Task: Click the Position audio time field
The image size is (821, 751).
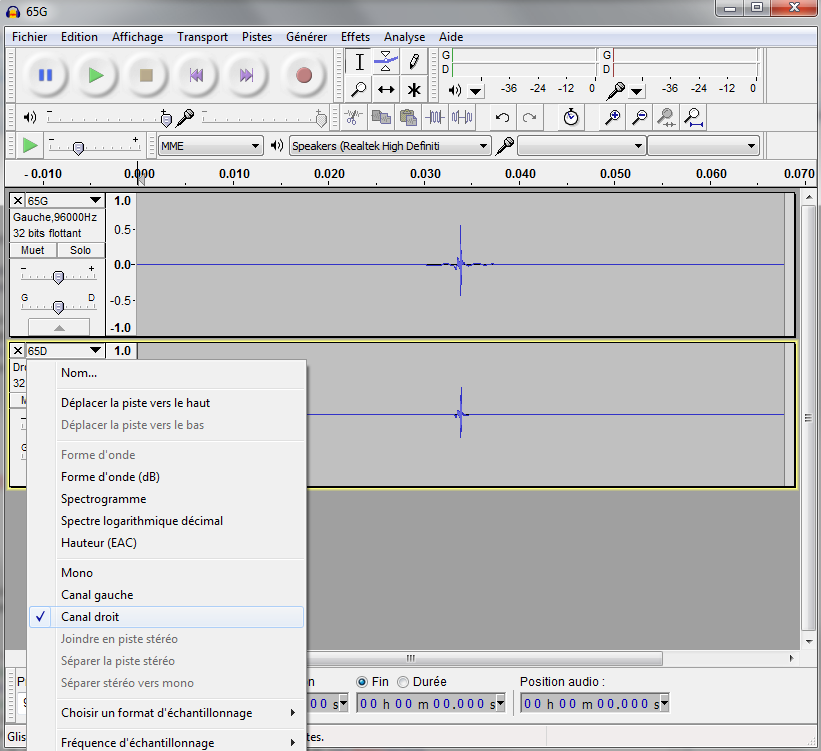Action: [595, 704]
